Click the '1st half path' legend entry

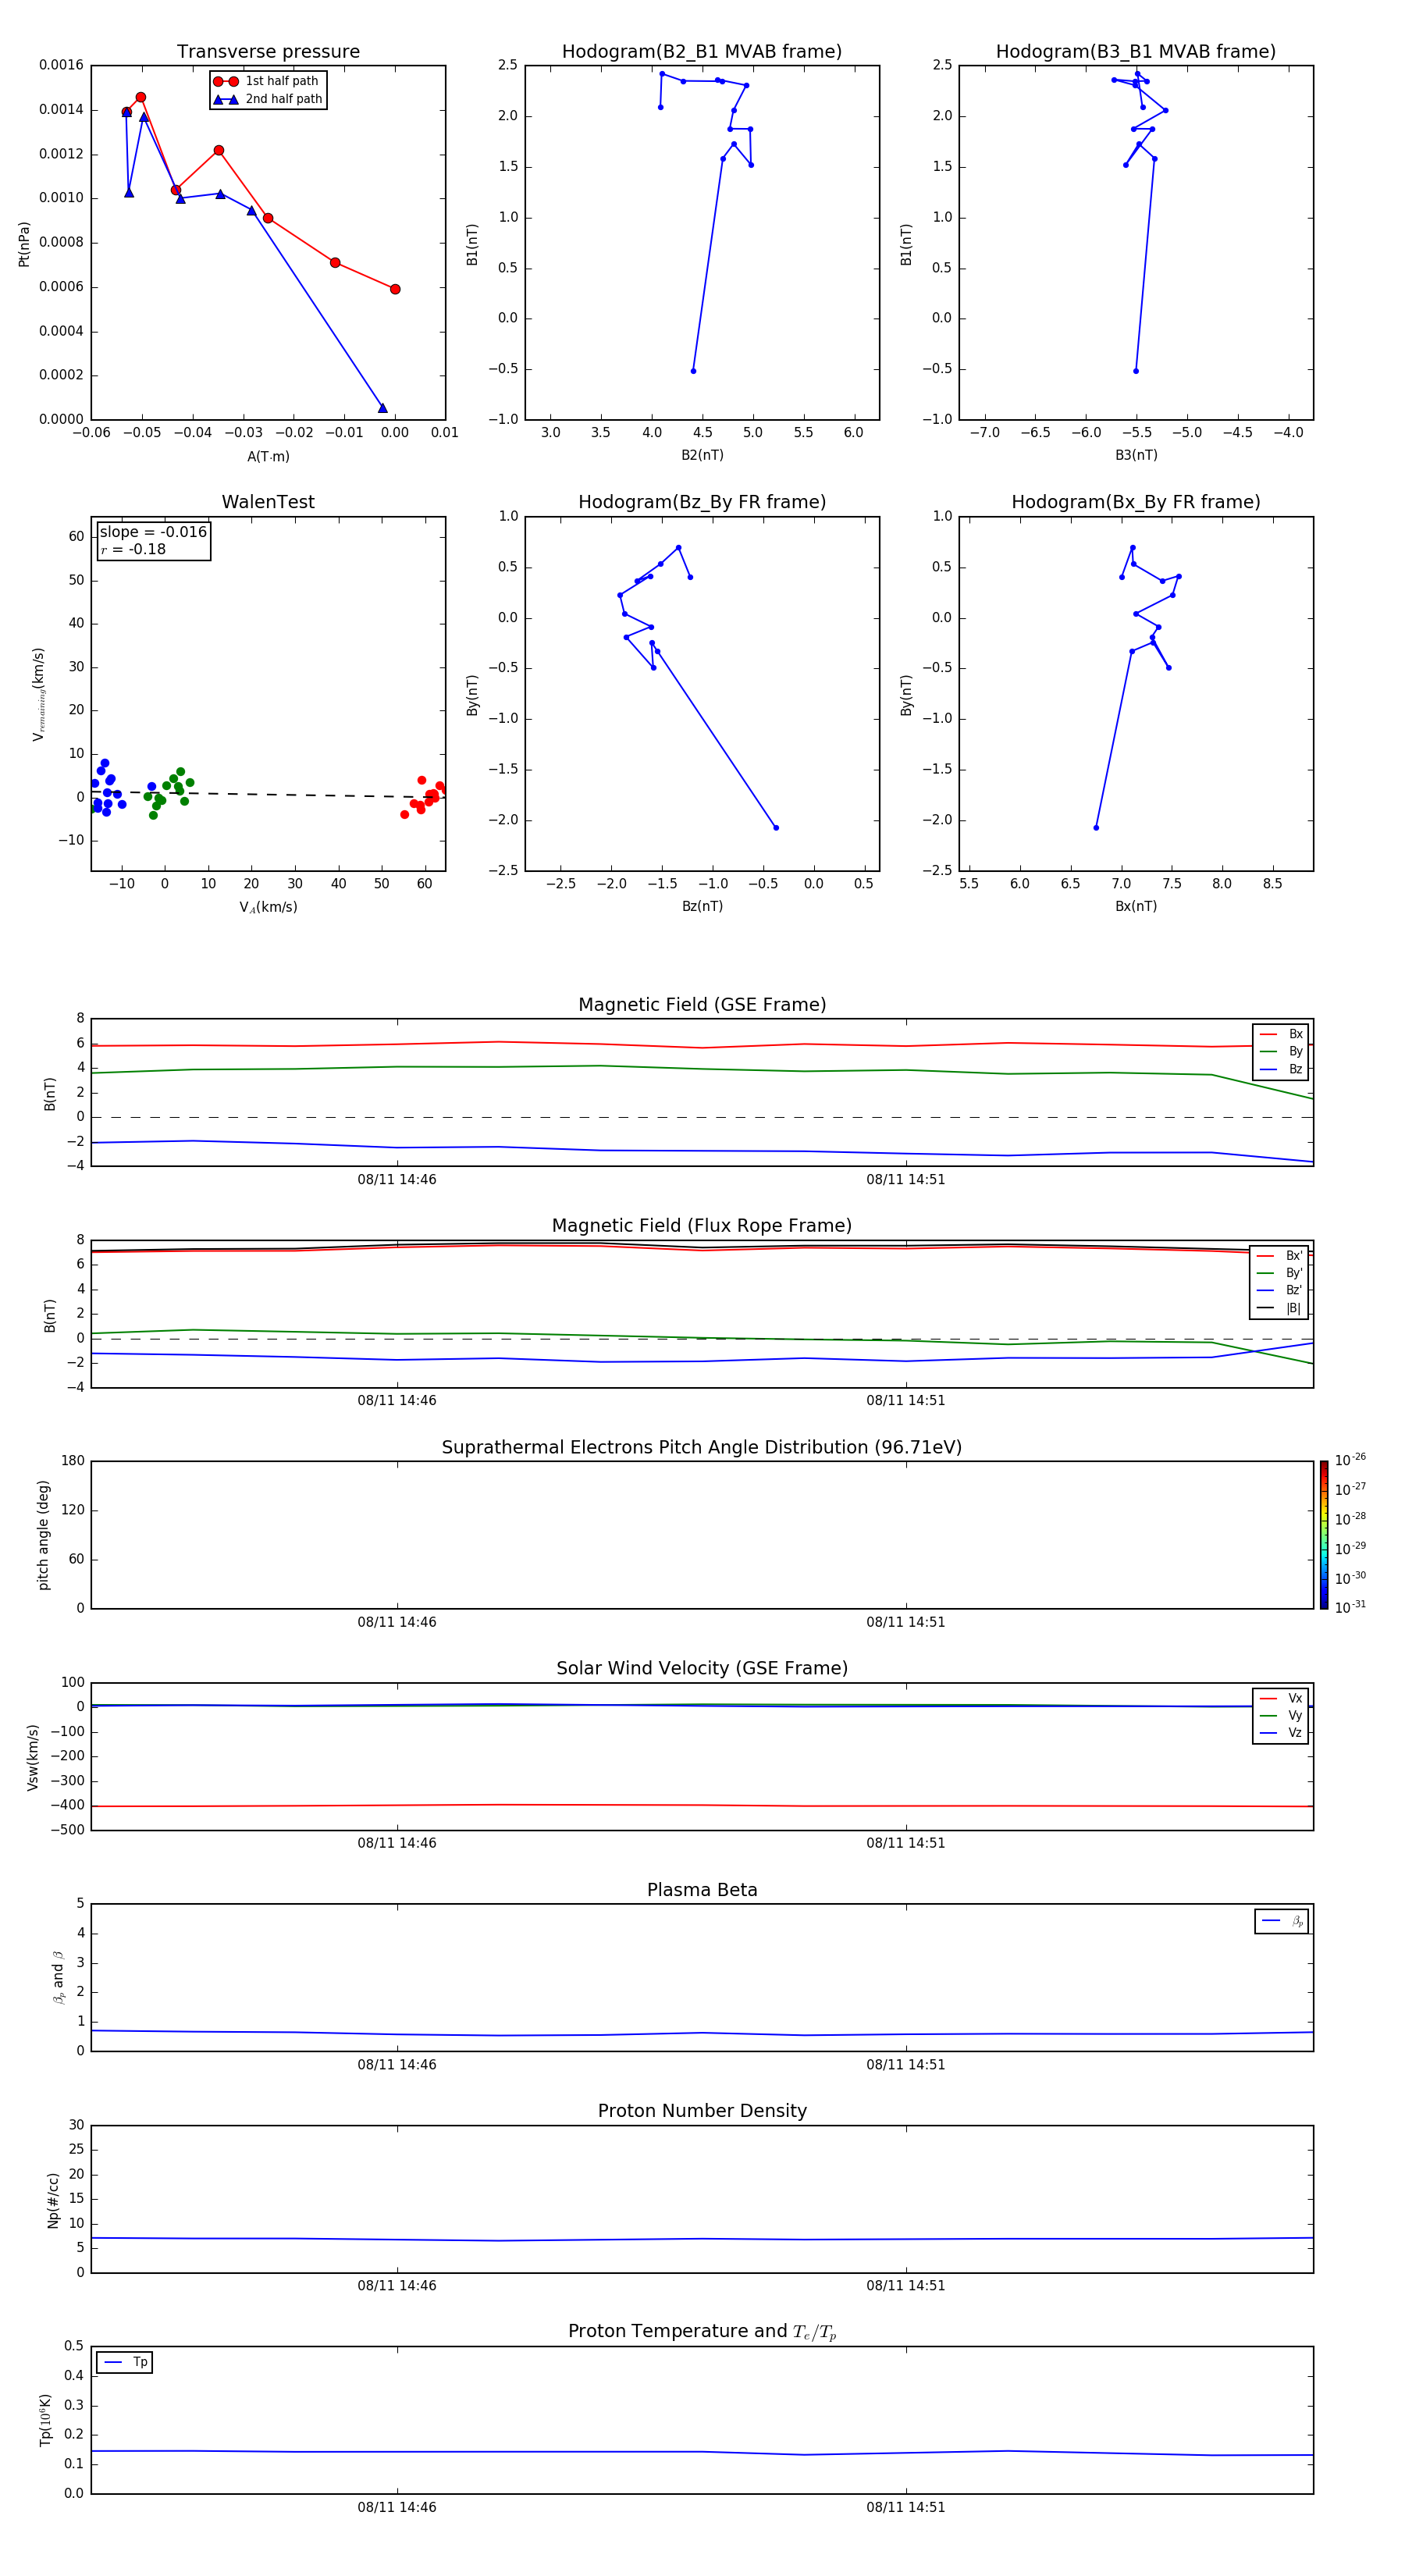point(266,81)
